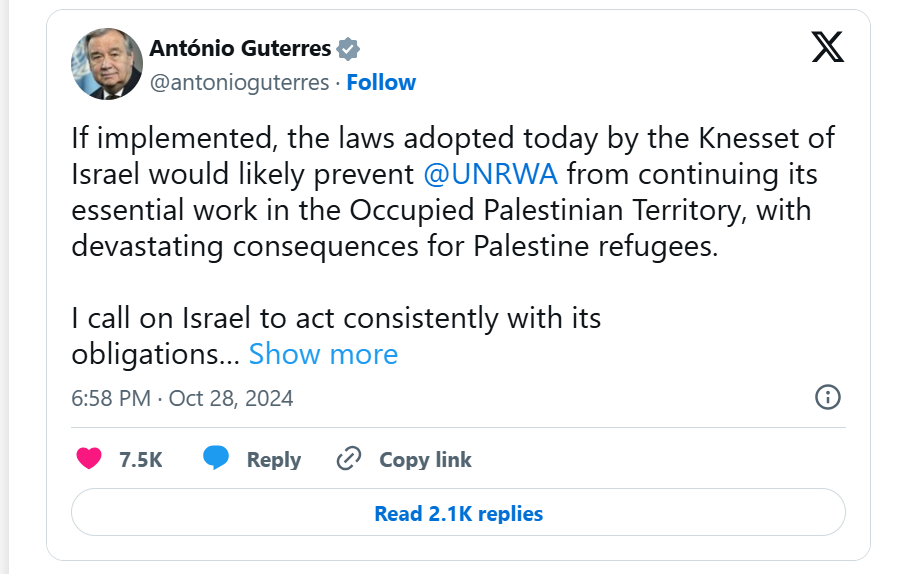Click the @antonioguterres handle
This screenshot has width=899, height=574.
tap(239, 82)
